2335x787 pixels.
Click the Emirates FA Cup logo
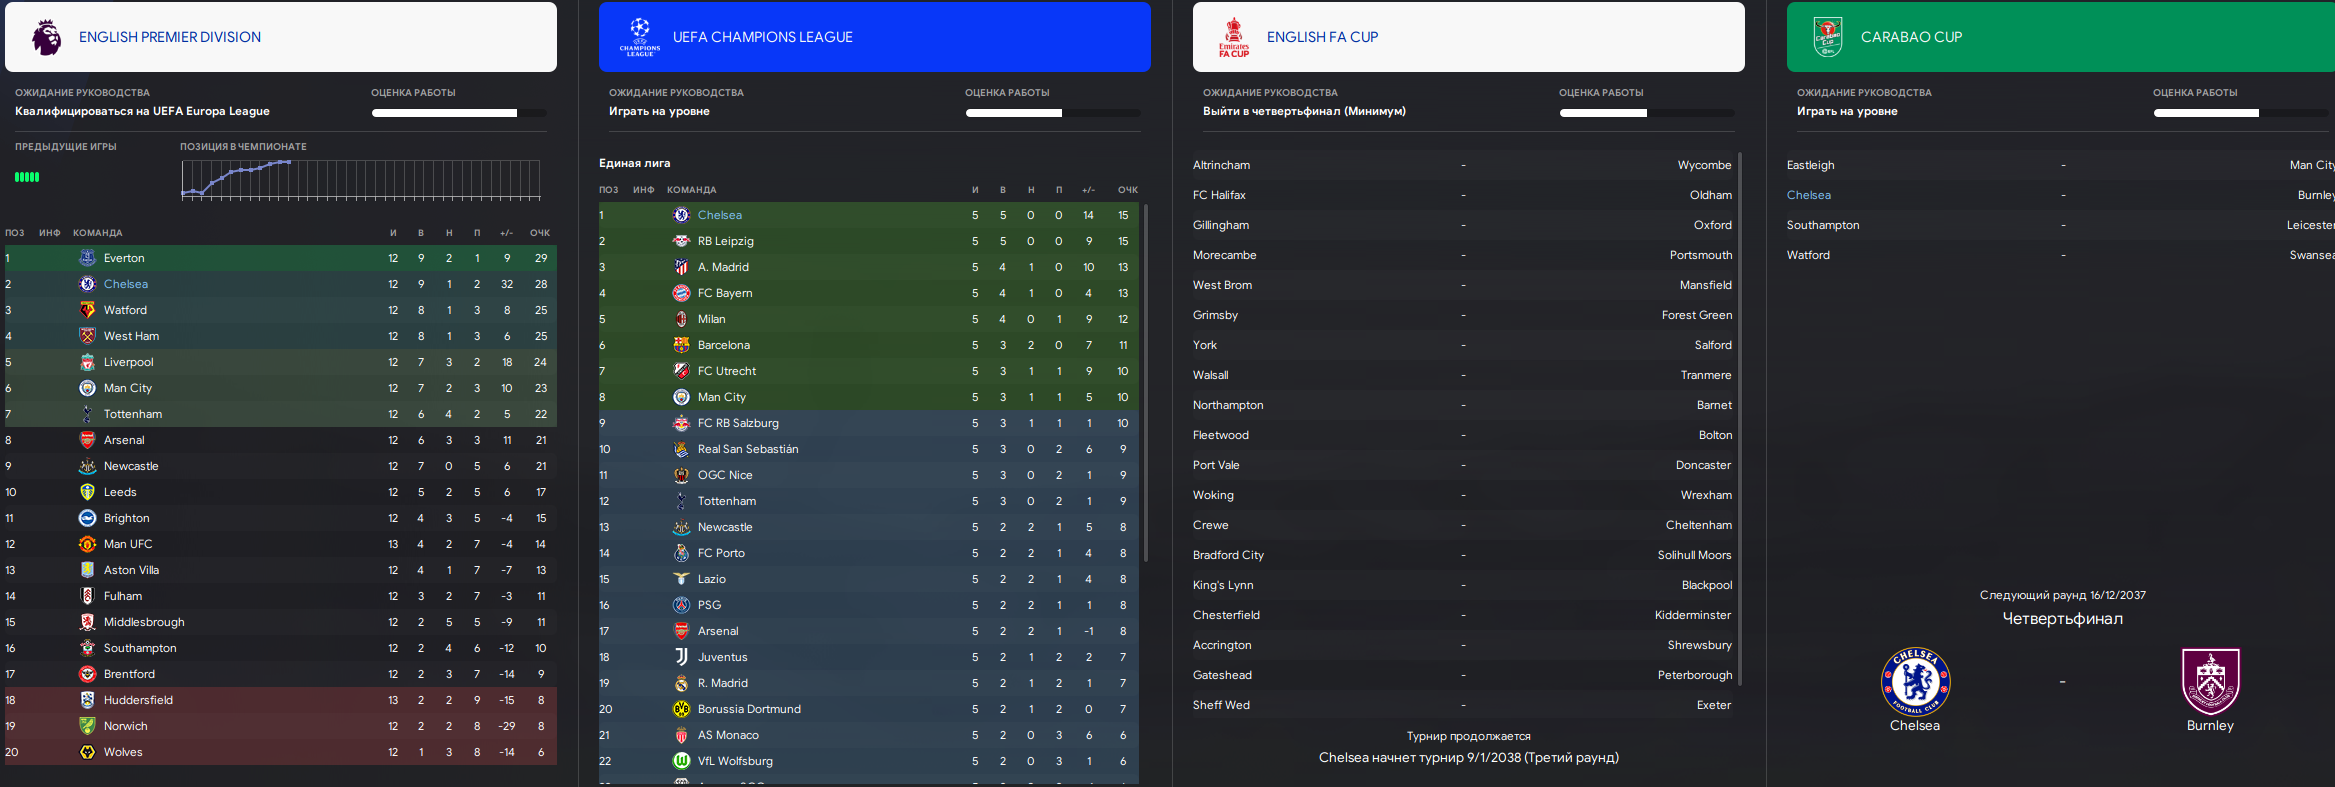point(1234,37)
